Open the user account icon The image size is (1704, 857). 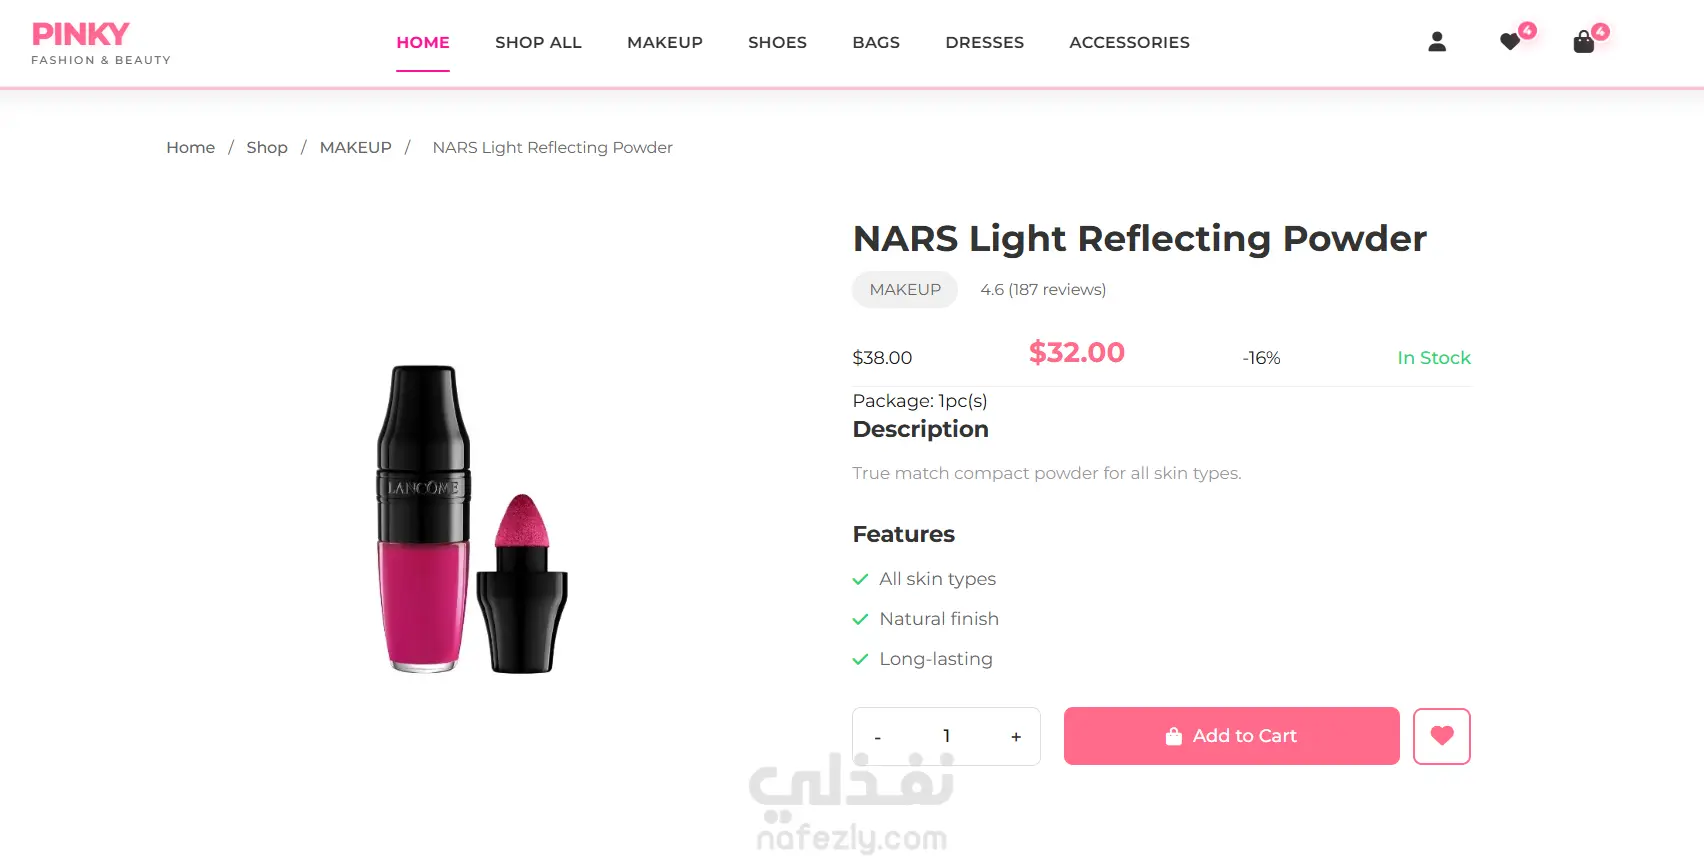coord(1437,42)
